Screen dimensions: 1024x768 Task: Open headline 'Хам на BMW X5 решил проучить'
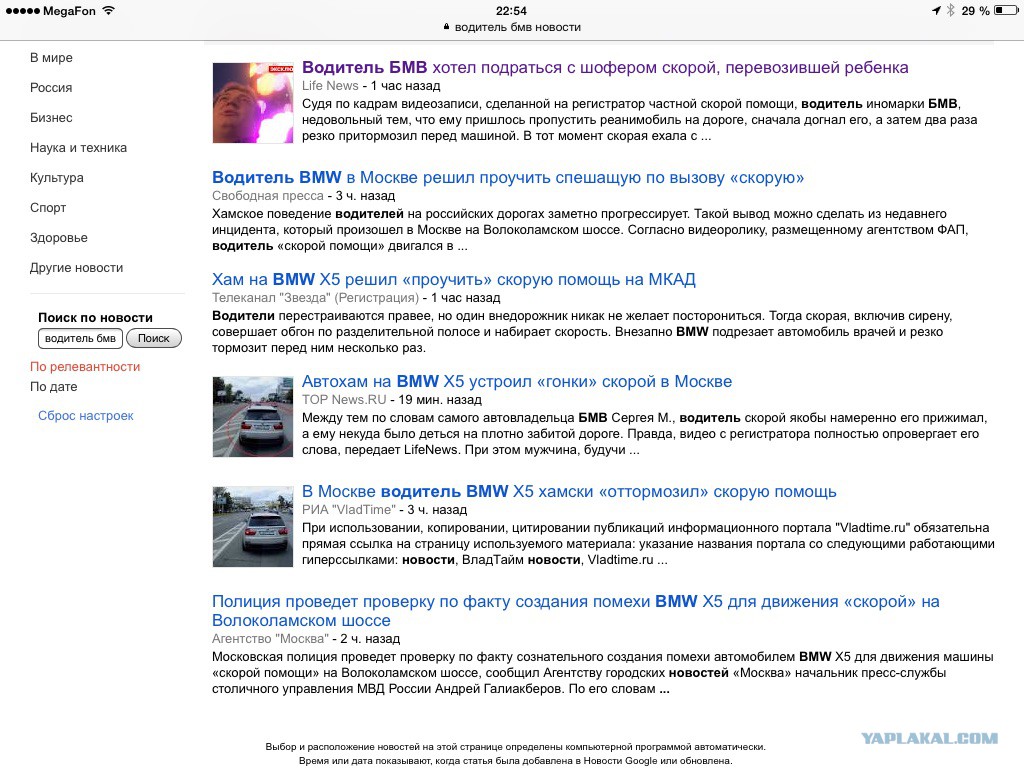[454, 279]
